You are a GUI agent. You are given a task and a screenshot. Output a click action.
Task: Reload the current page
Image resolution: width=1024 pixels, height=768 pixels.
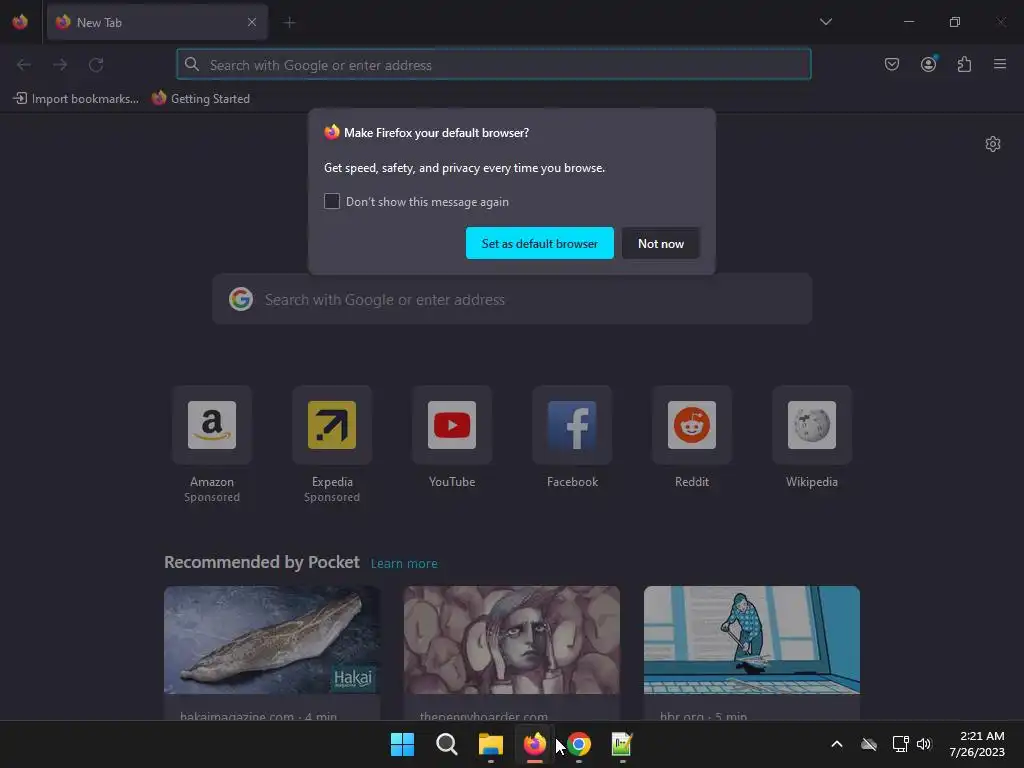tap(96, 65)
